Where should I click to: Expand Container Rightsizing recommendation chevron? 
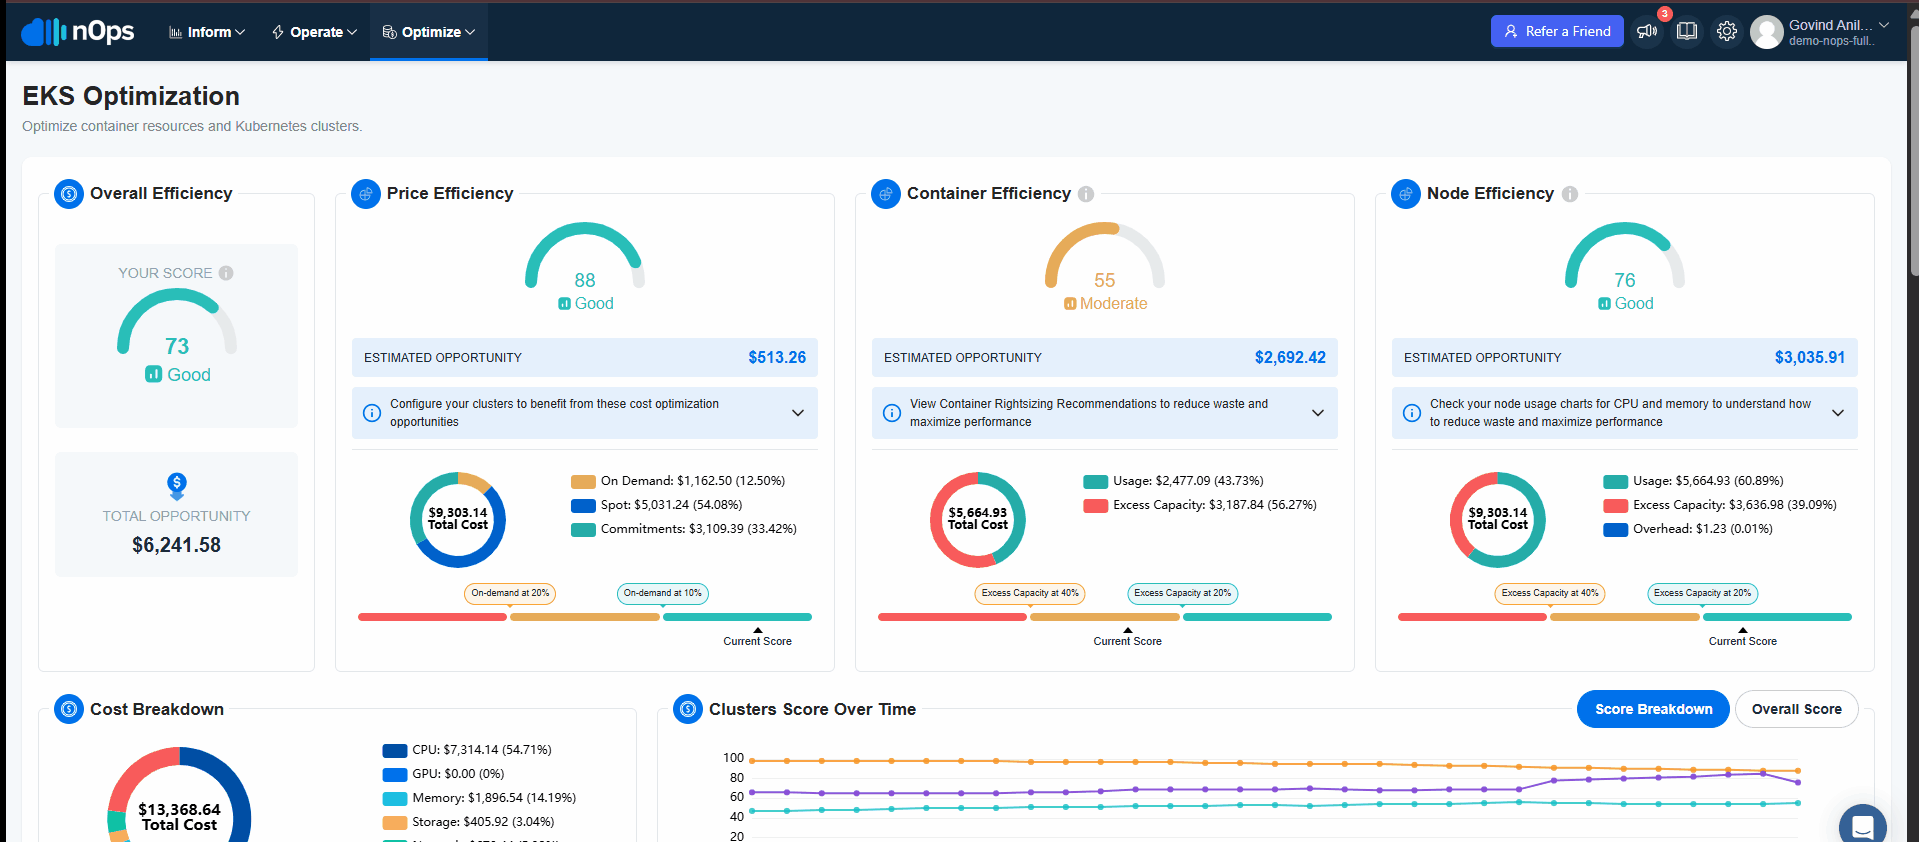tap(1318, 413)
